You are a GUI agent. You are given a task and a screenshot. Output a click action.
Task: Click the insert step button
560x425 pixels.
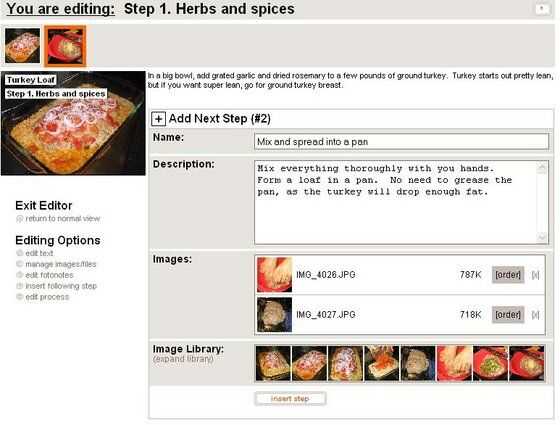(x=290, y=399)
